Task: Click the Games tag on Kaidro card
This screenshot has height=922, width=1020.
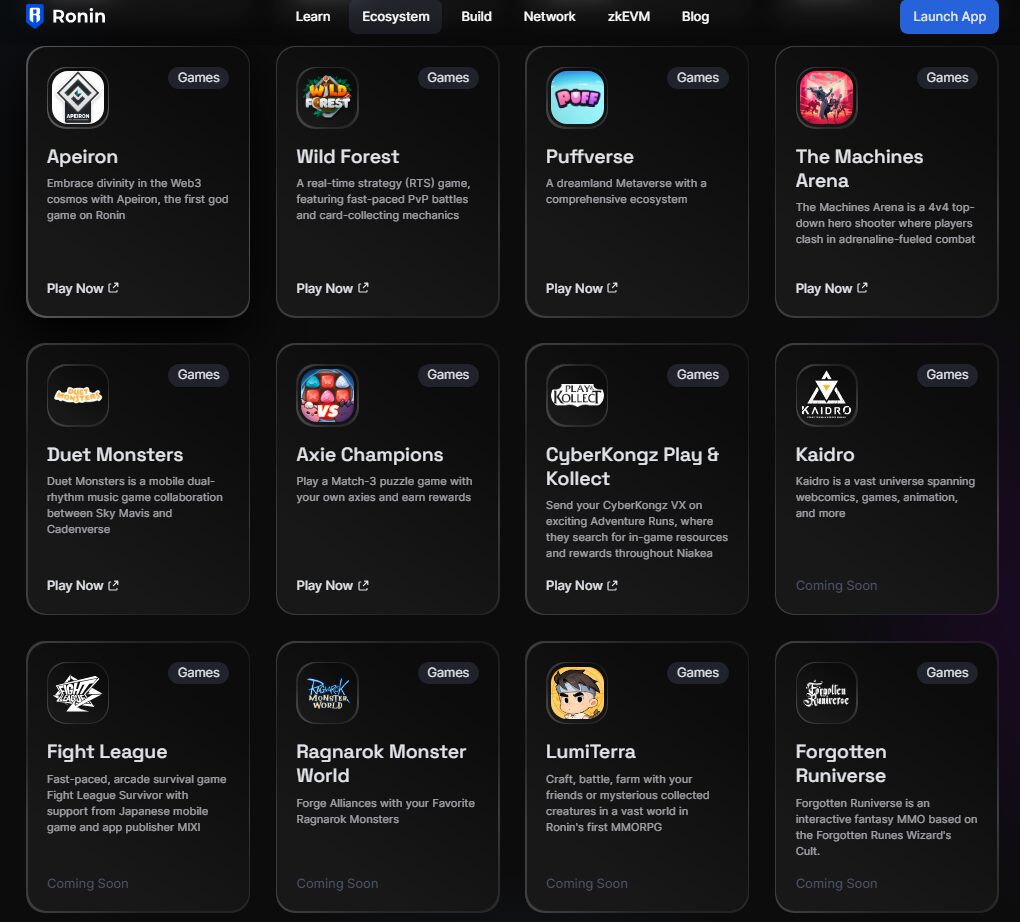Action: [x=947, y=375]
